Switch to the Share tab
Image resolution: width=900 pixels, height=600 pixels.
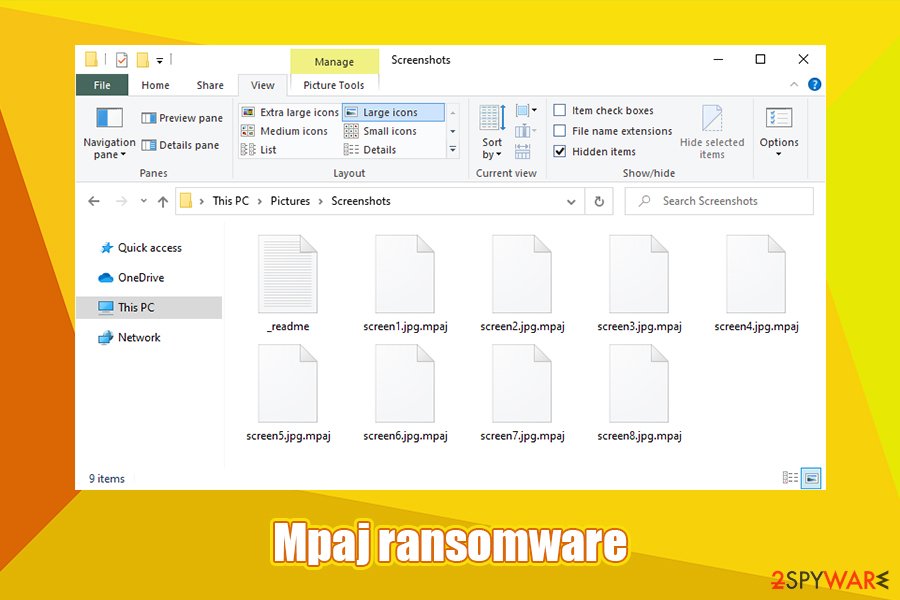[210, 85]
